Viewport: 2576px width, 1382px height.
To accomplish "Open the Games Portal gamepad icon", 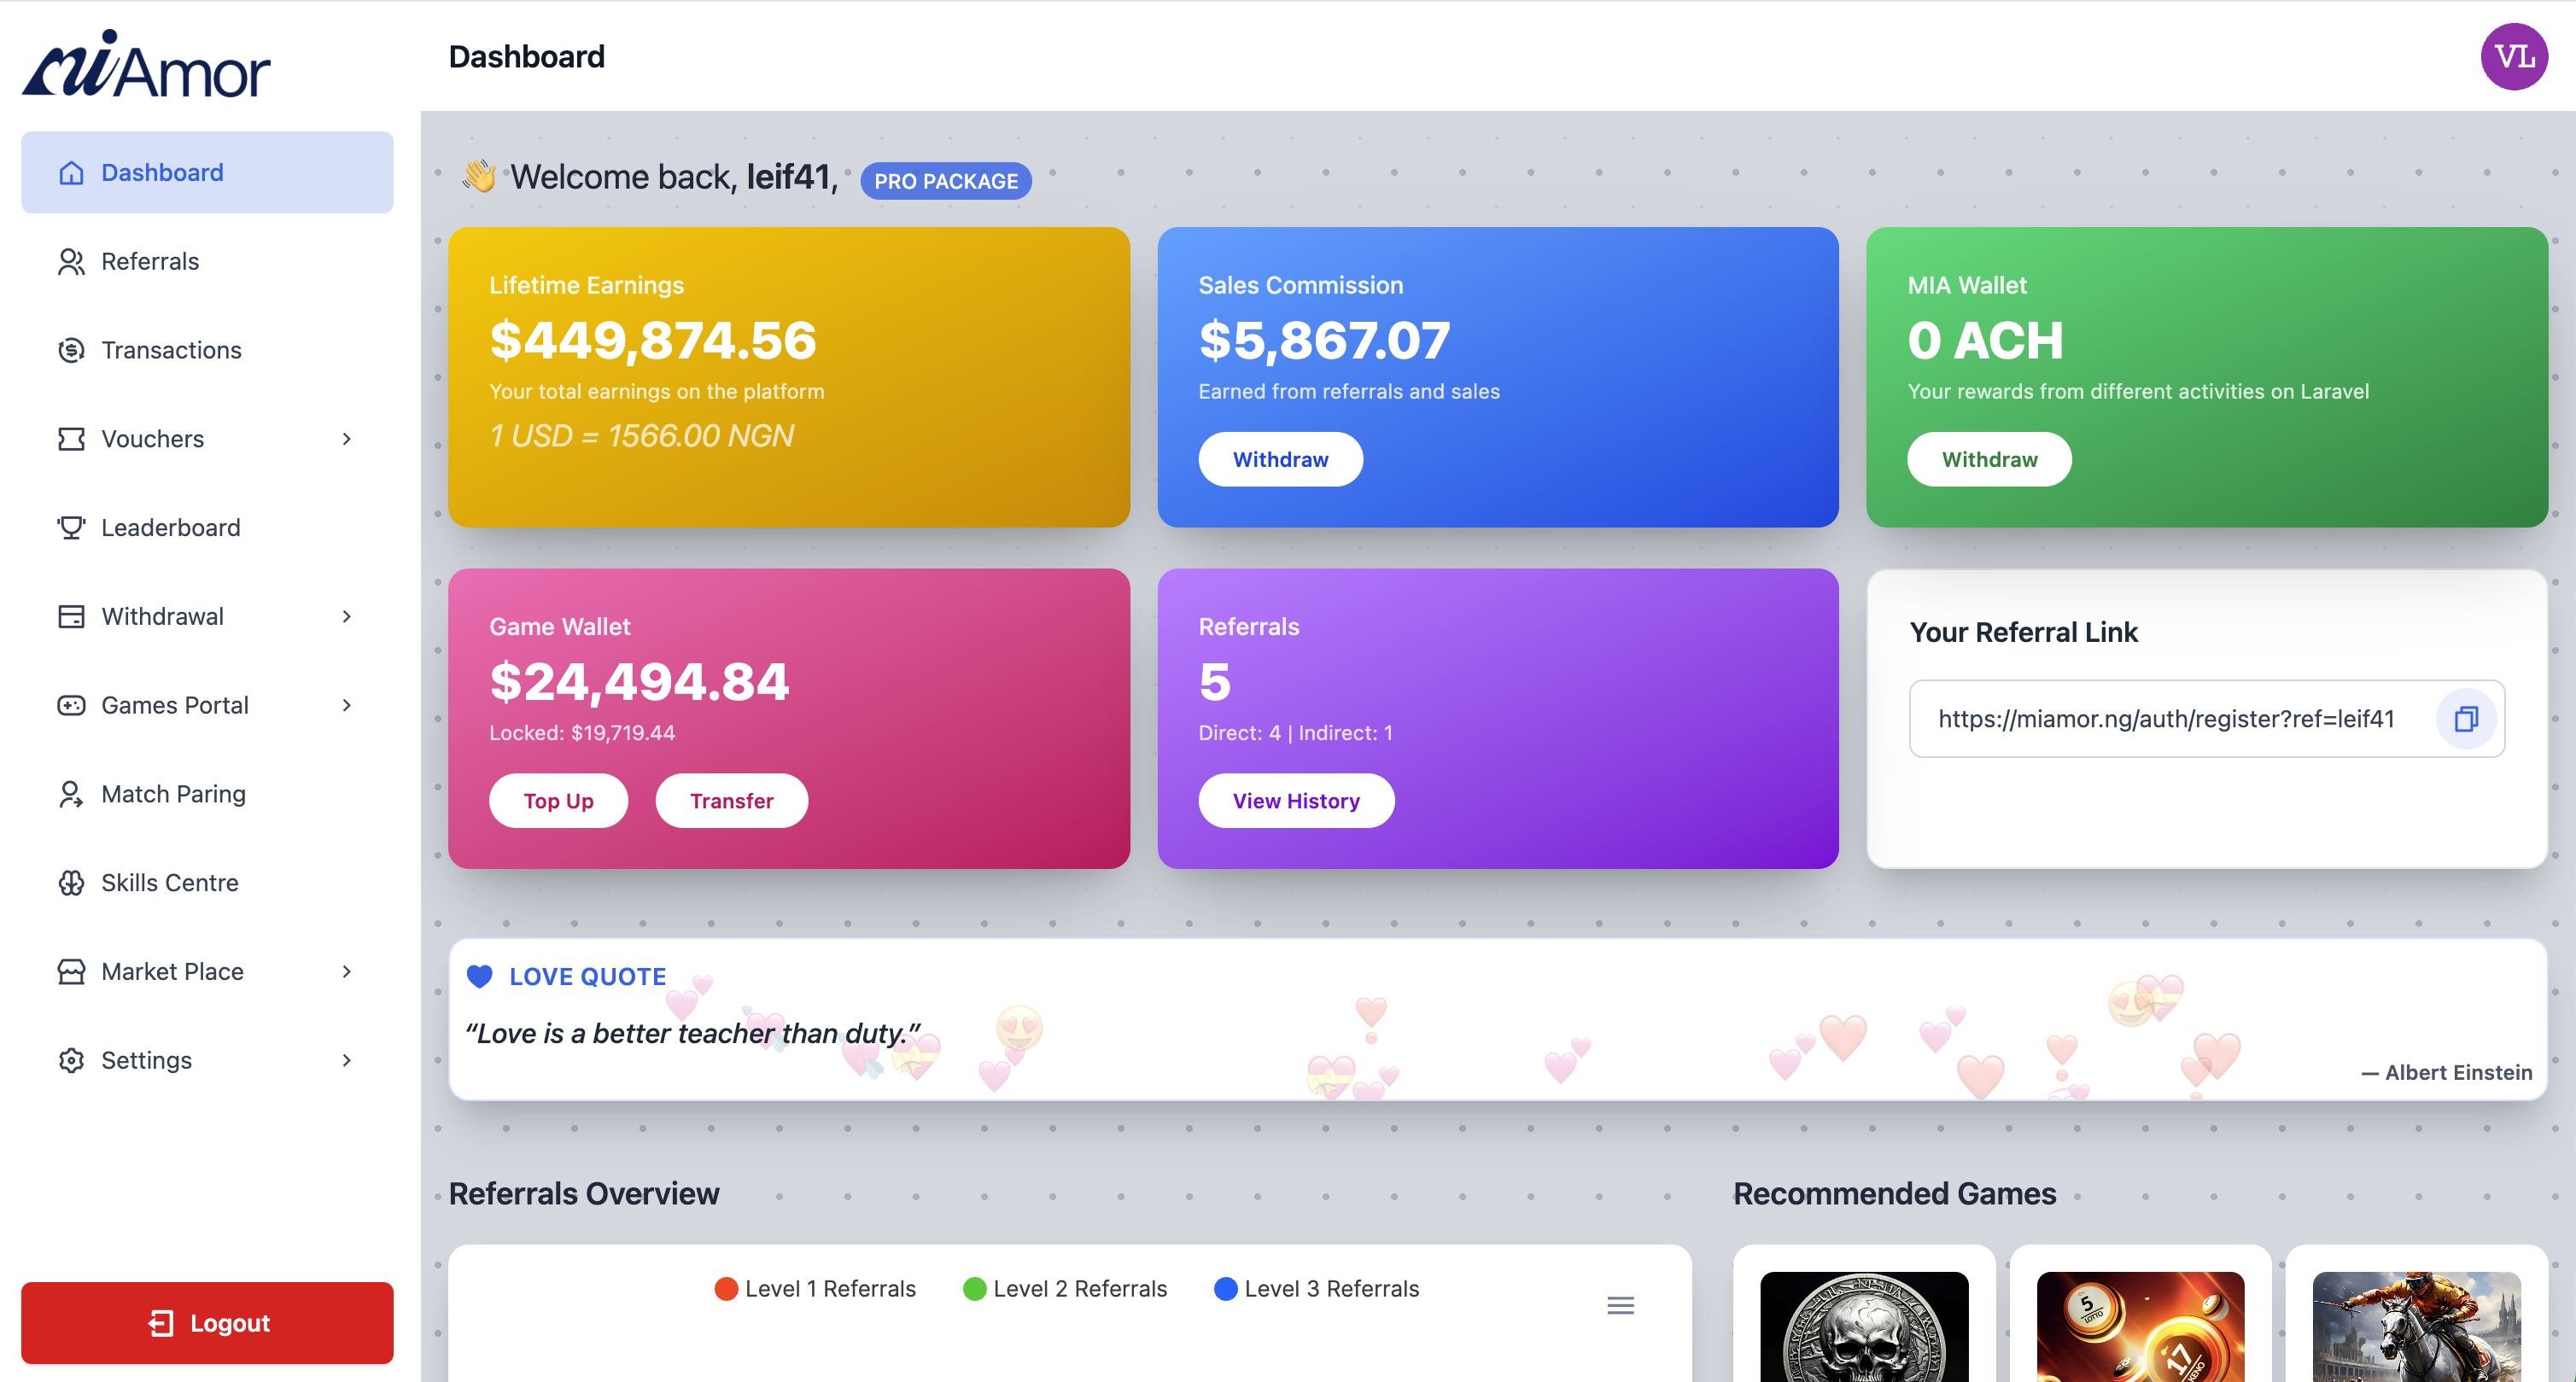I will pos(70,705).
